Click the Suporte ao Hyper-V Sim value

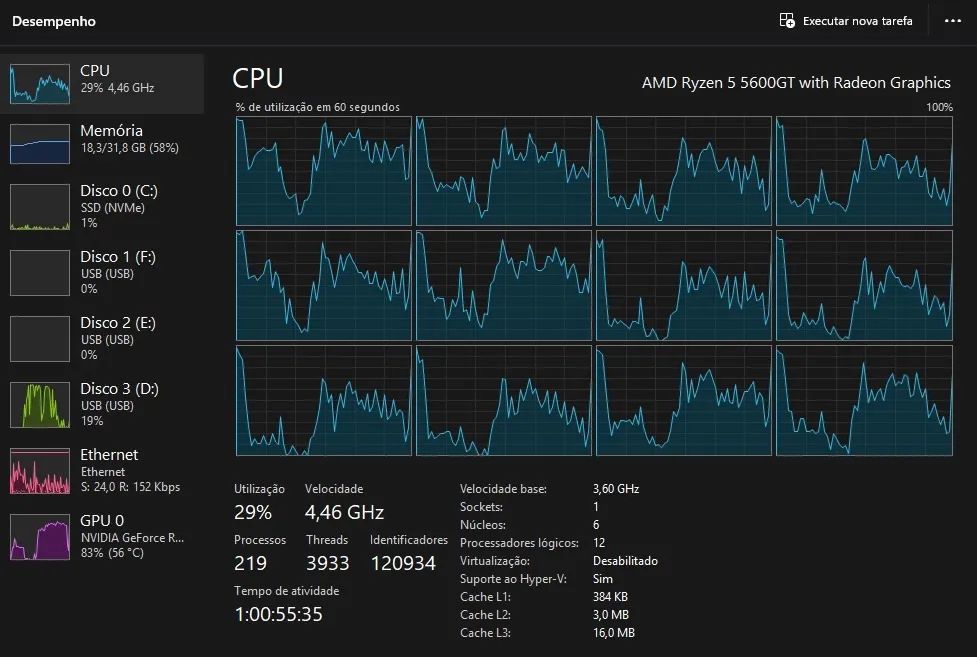603,579
